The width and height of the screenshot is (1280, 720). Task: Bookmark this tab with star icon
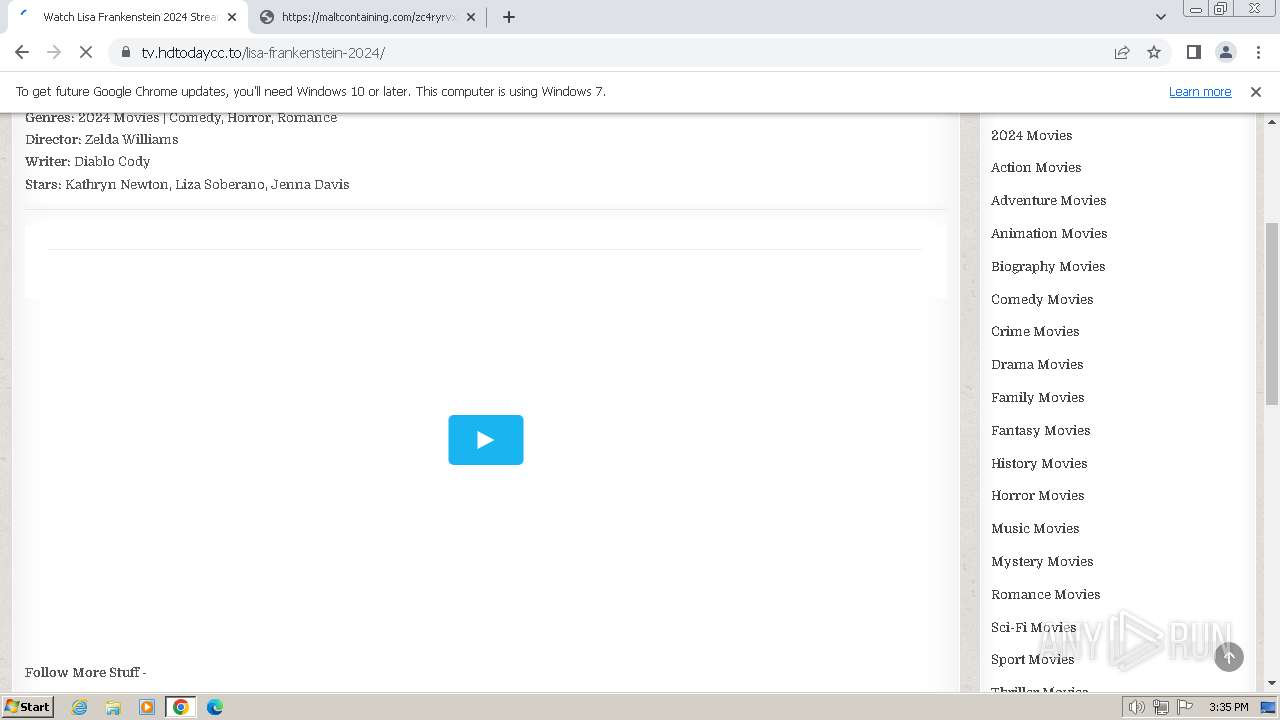tap(1154, 52)
